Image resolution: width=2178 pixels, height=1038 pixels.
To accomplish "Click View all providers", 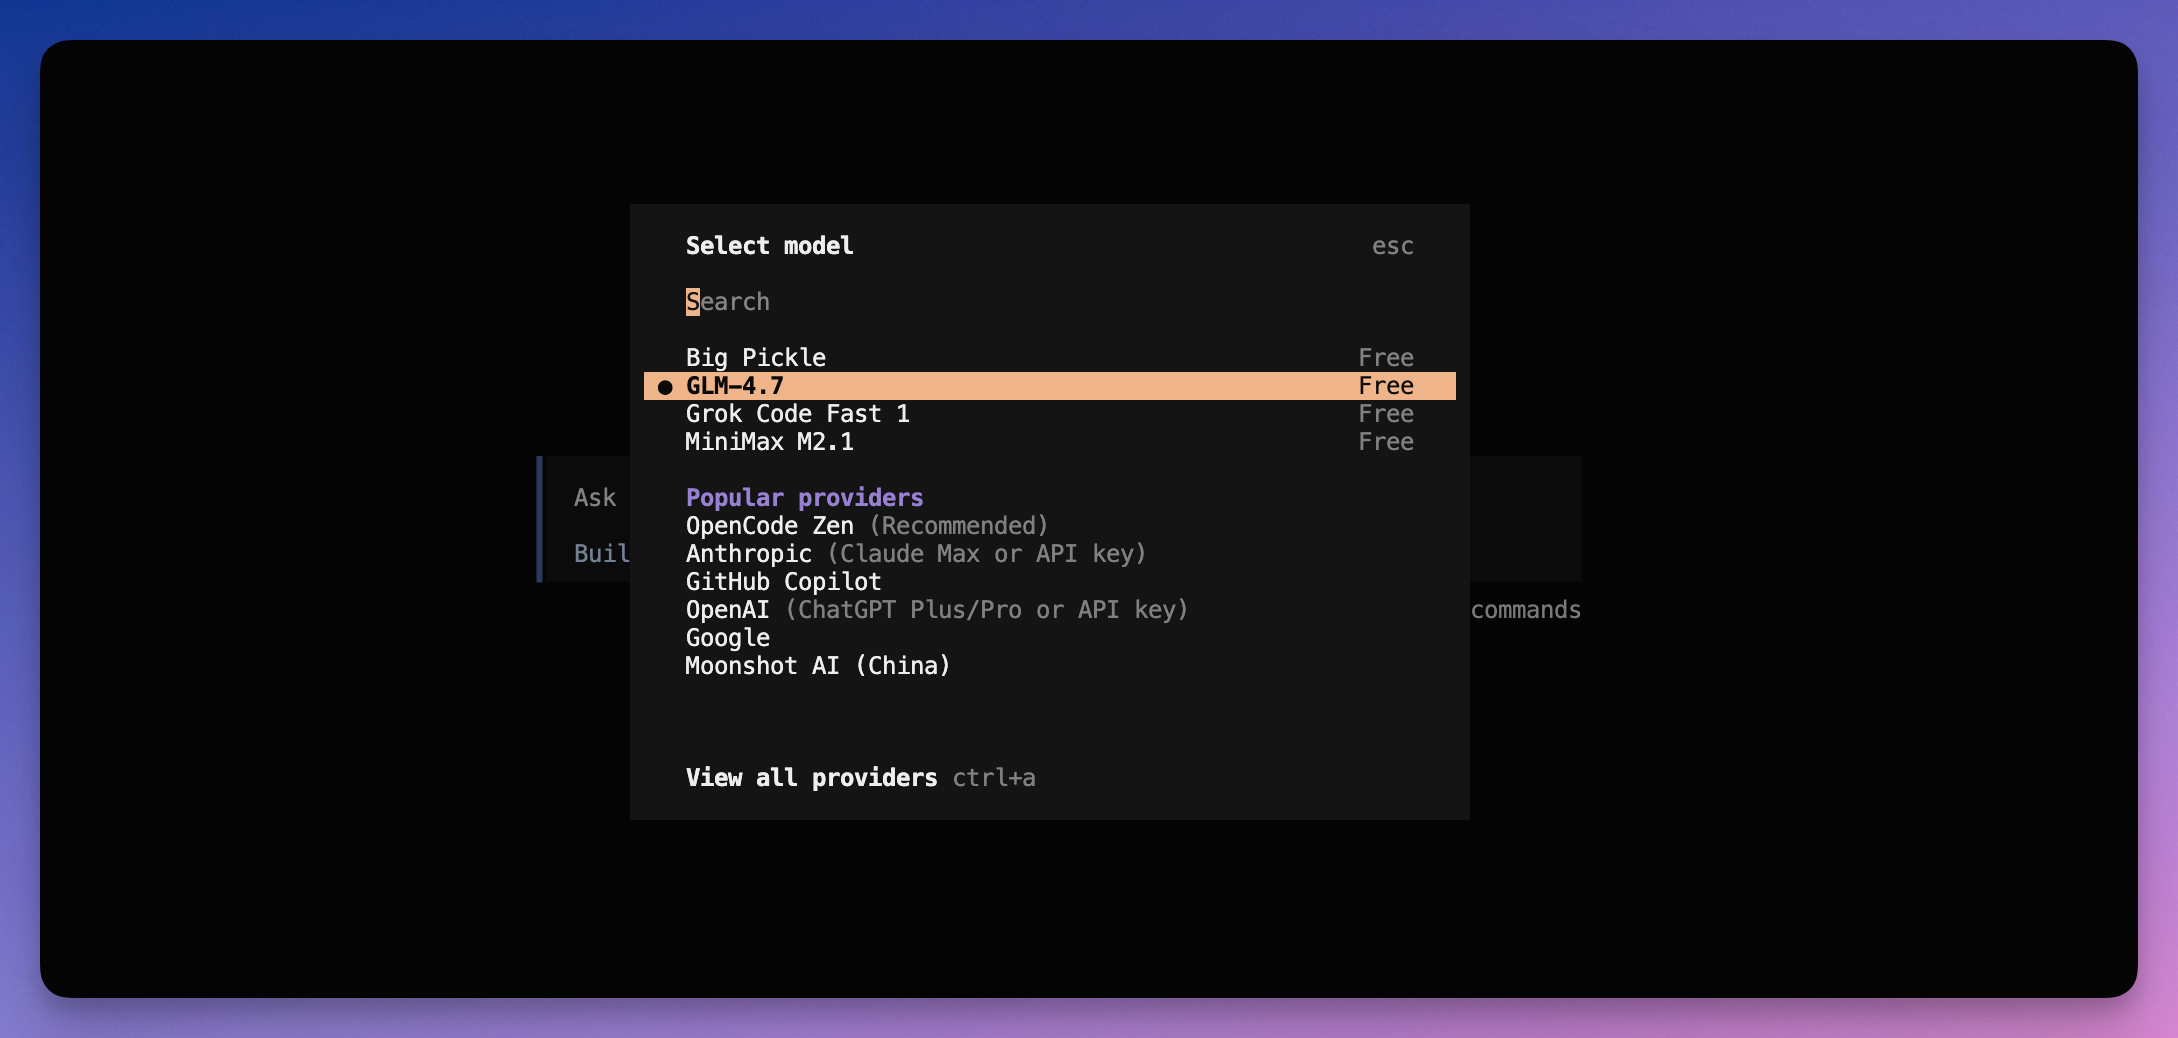I will coord(813,778).
